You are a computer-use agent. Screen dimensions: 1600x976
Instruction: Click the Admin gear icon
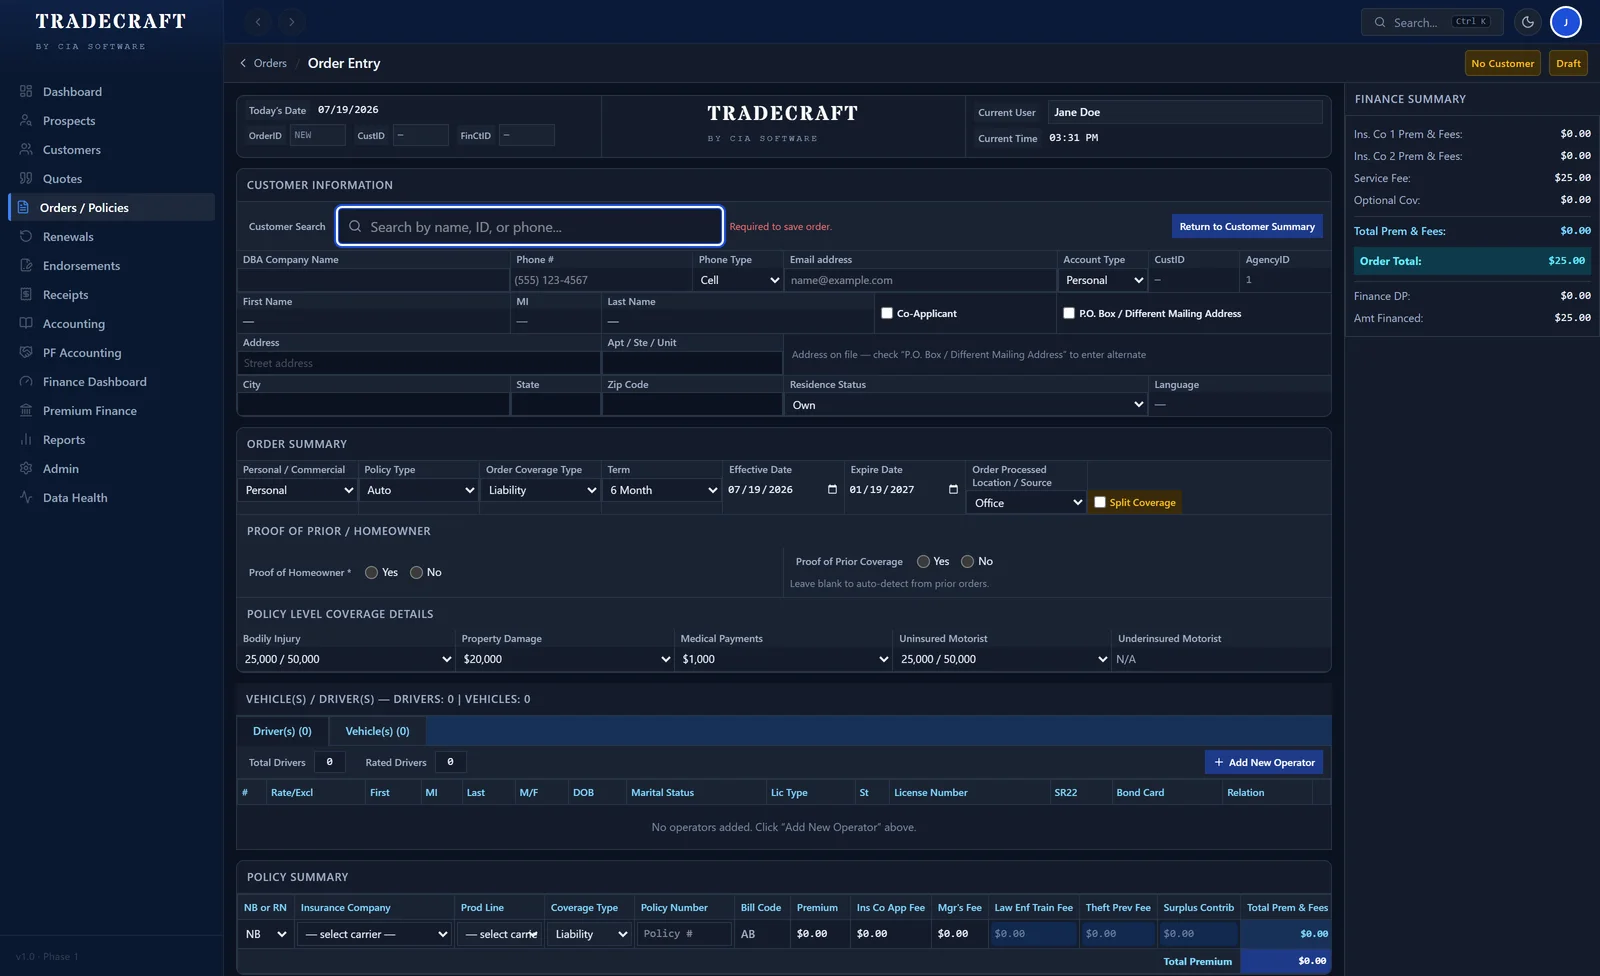[26, 468]
